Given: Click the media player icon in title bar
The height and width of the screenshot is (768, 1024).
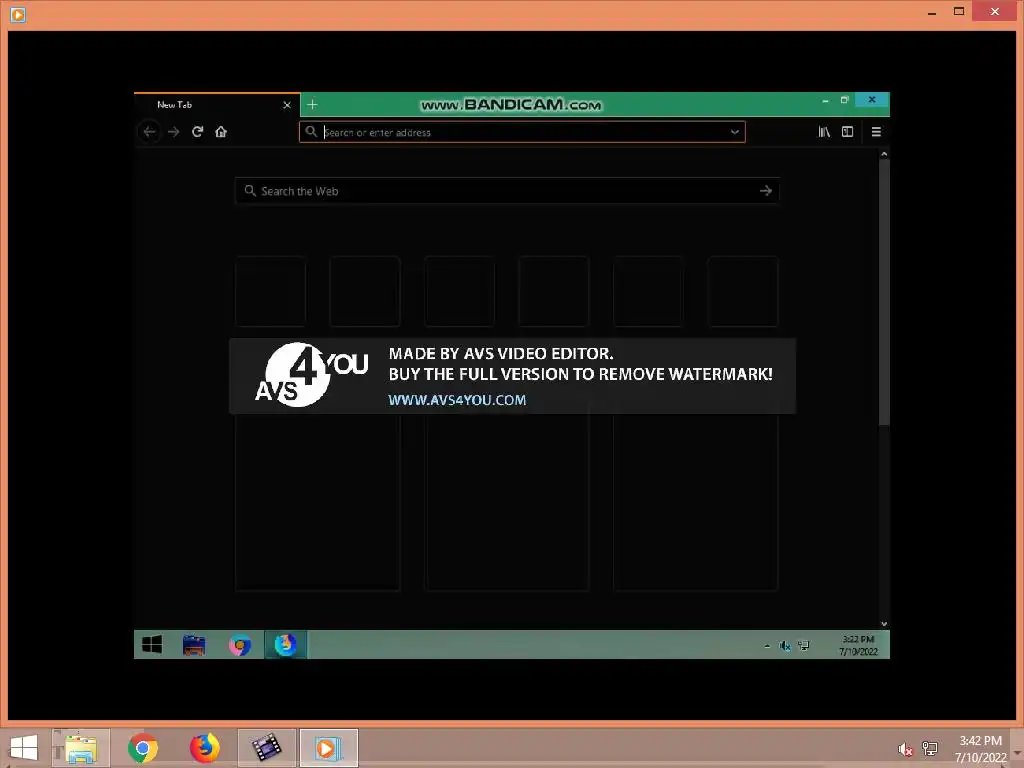Looking at the screenshot, I should (x=18, y=14).
